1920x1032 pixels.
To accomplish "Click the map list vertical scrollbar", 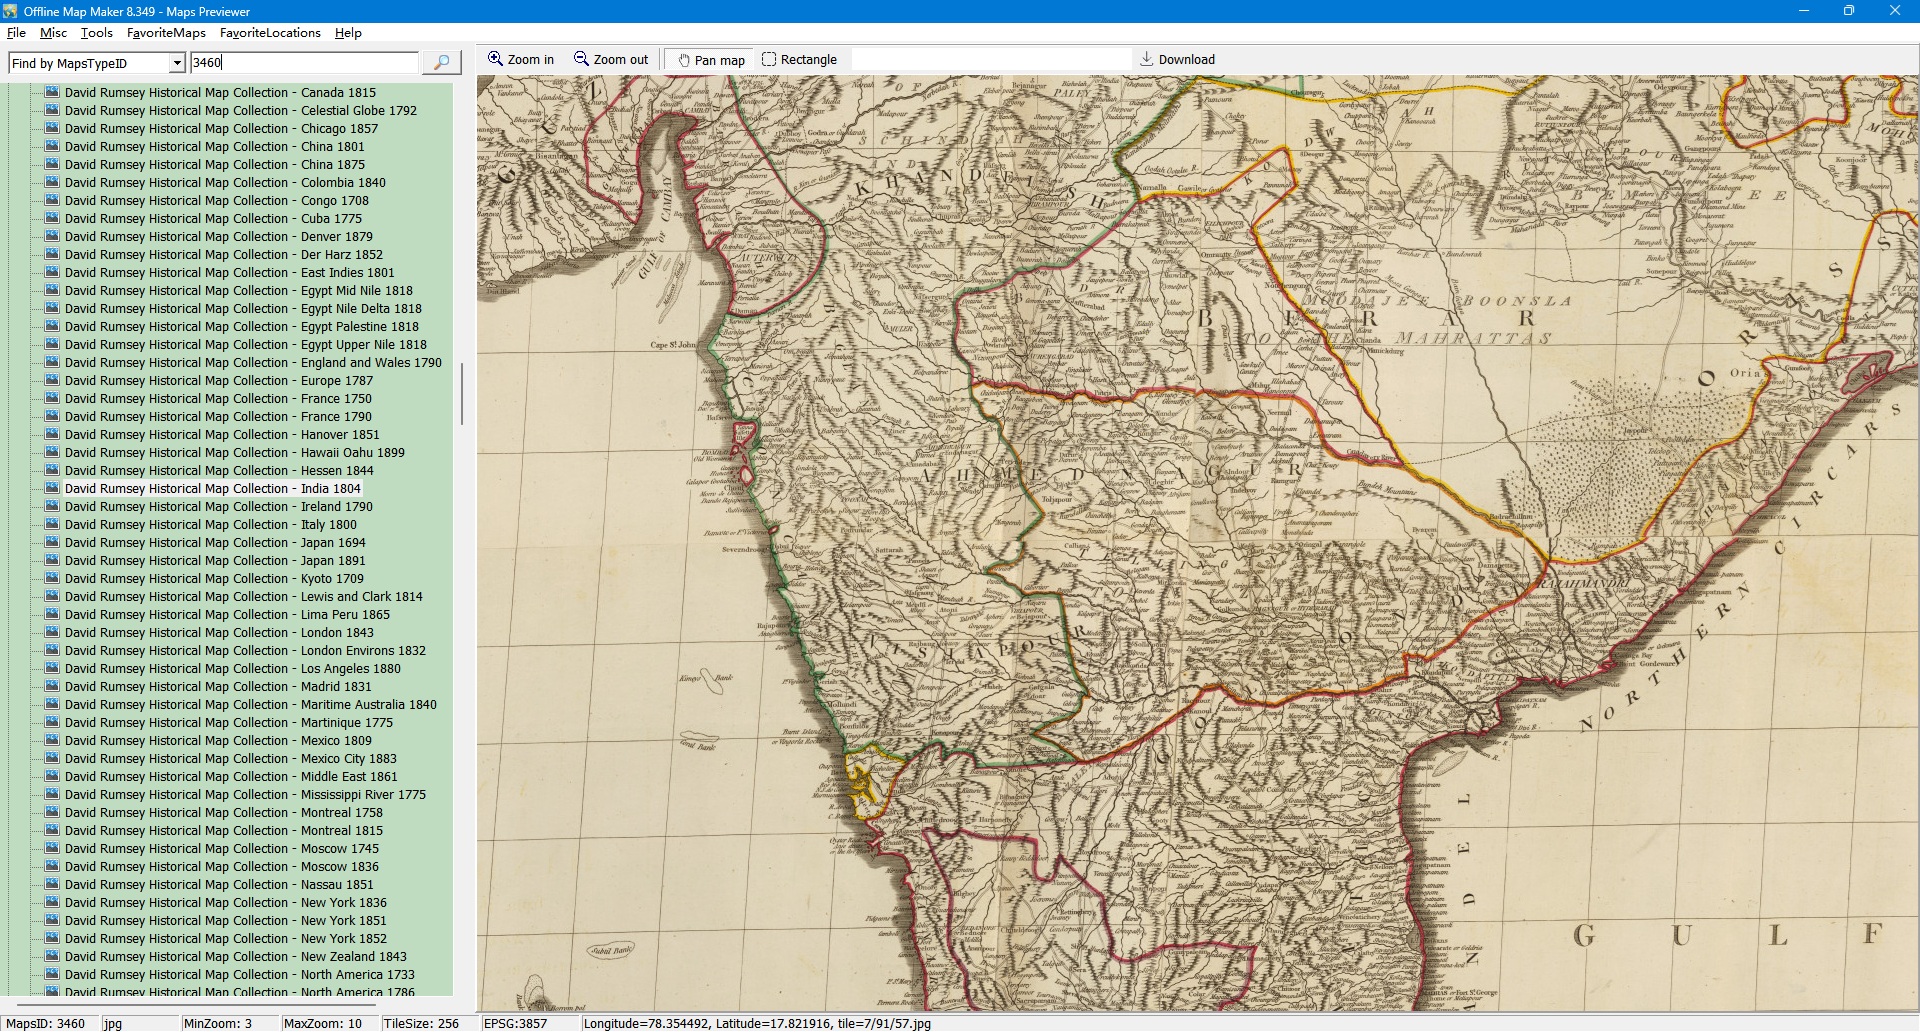I will [461, 394].
